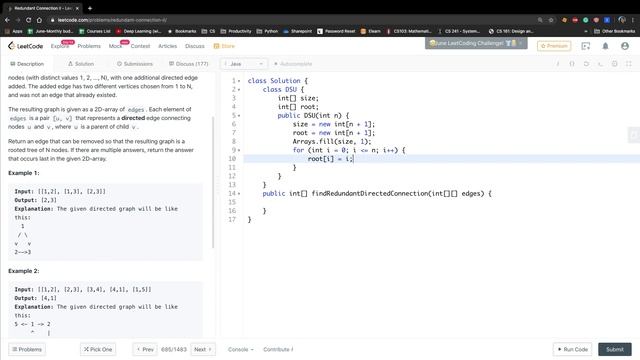Switch to the Submissions tab

[135, 64]
